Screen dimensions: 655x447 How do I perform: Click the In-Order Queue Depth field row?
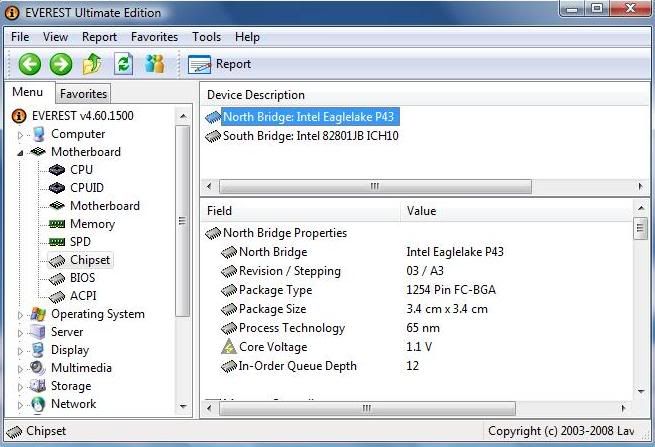tap(417, 366)
